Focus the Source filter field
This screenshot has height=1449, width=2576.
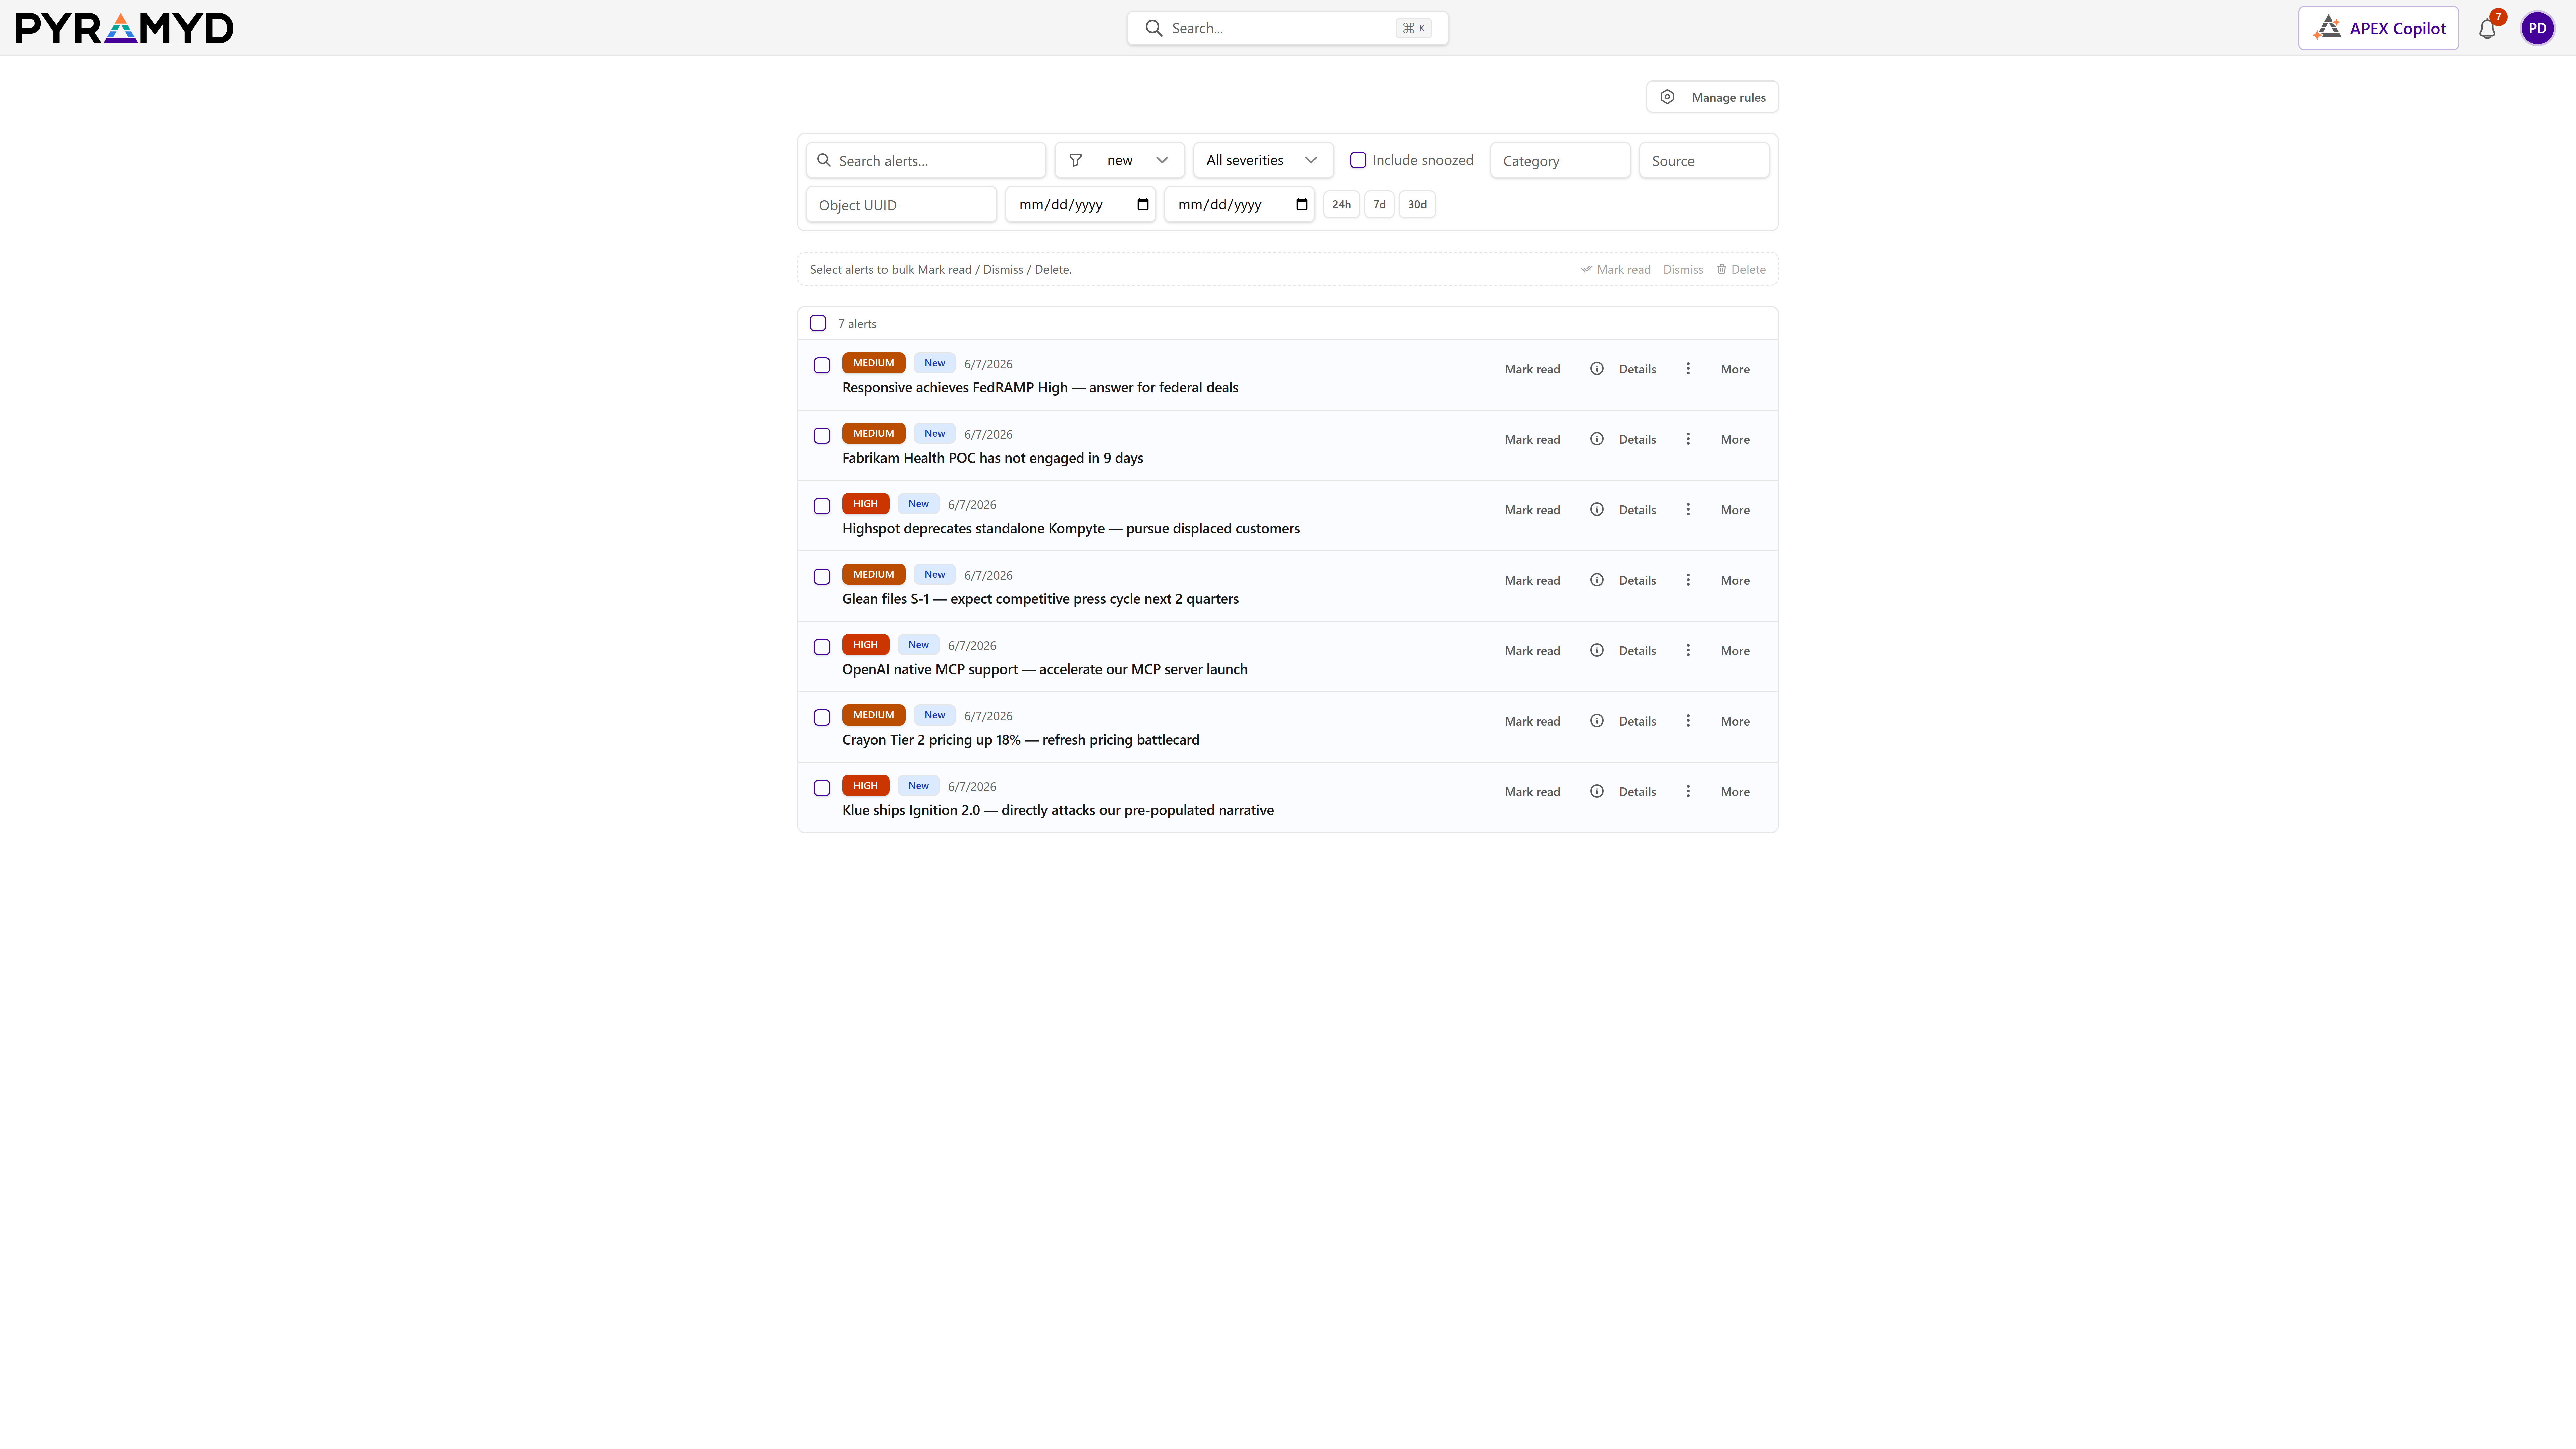pos(1704,160)
